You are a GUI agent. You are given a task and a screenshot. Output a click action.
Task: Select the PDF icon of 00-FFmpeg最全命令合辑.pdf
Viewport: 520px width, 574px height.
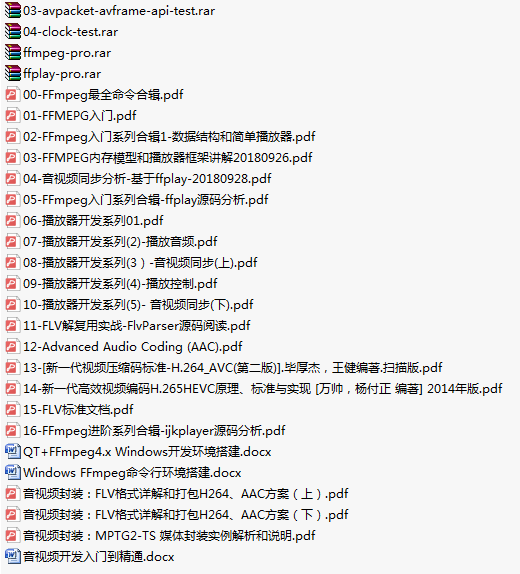tap(12, 94)
